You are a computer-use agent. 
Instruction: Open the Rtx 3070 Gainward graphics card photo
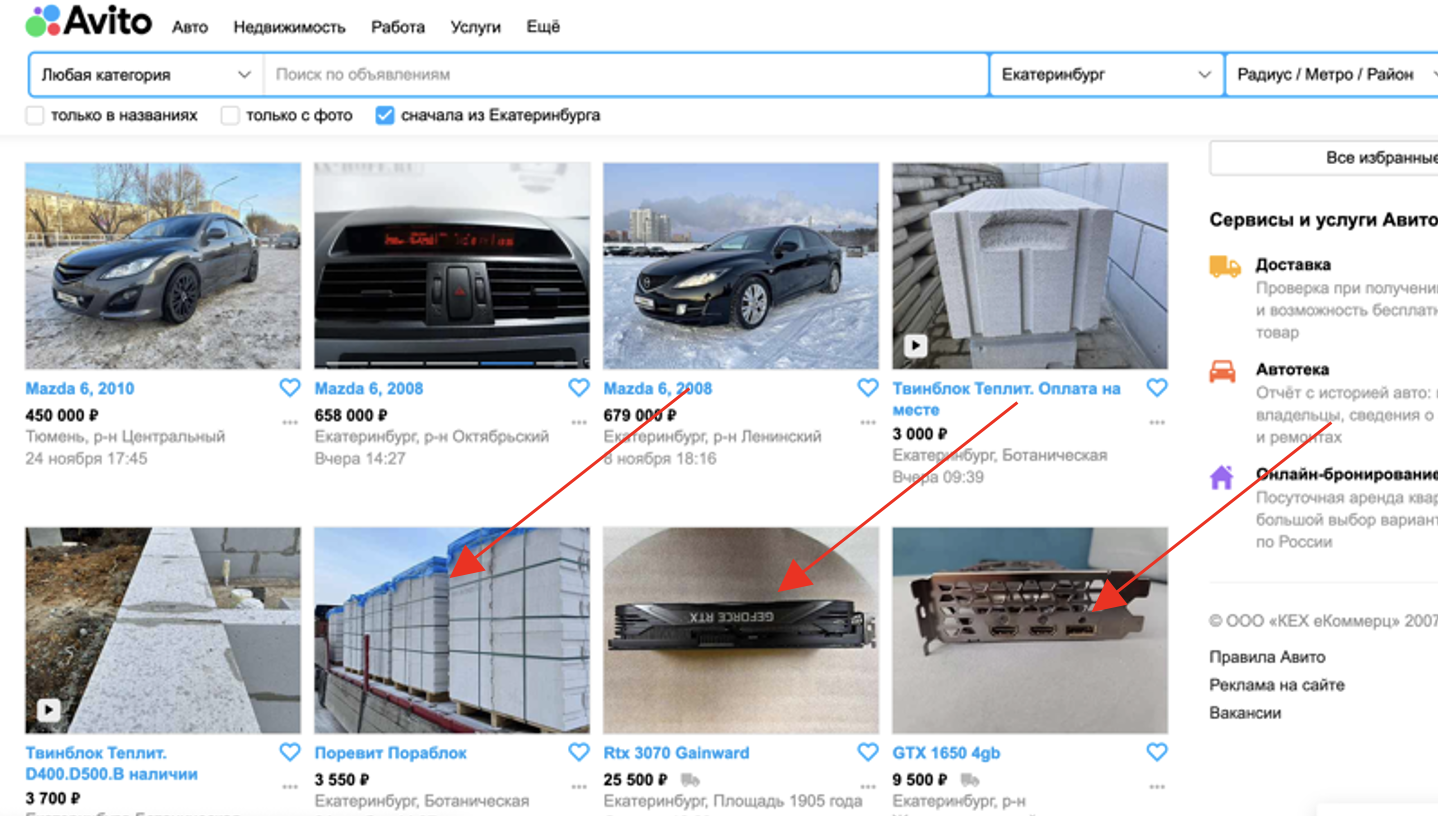[x=741, y=631]
